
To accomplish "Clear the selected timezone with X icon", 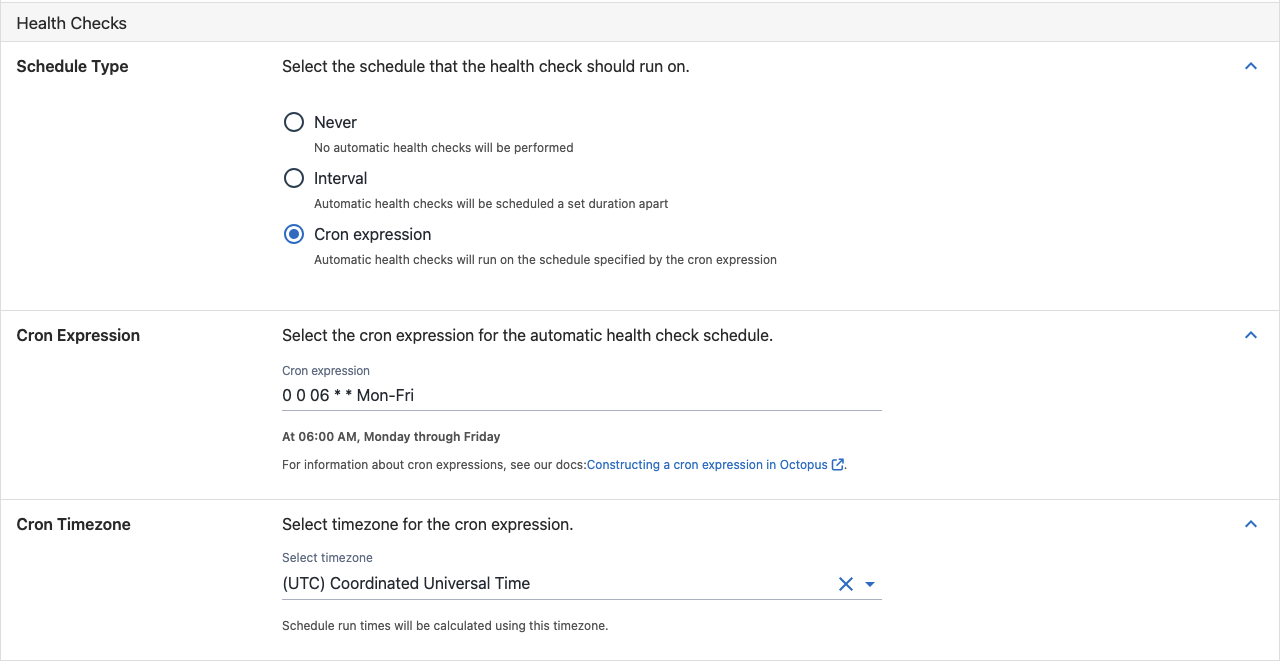I will coord(846,584).
